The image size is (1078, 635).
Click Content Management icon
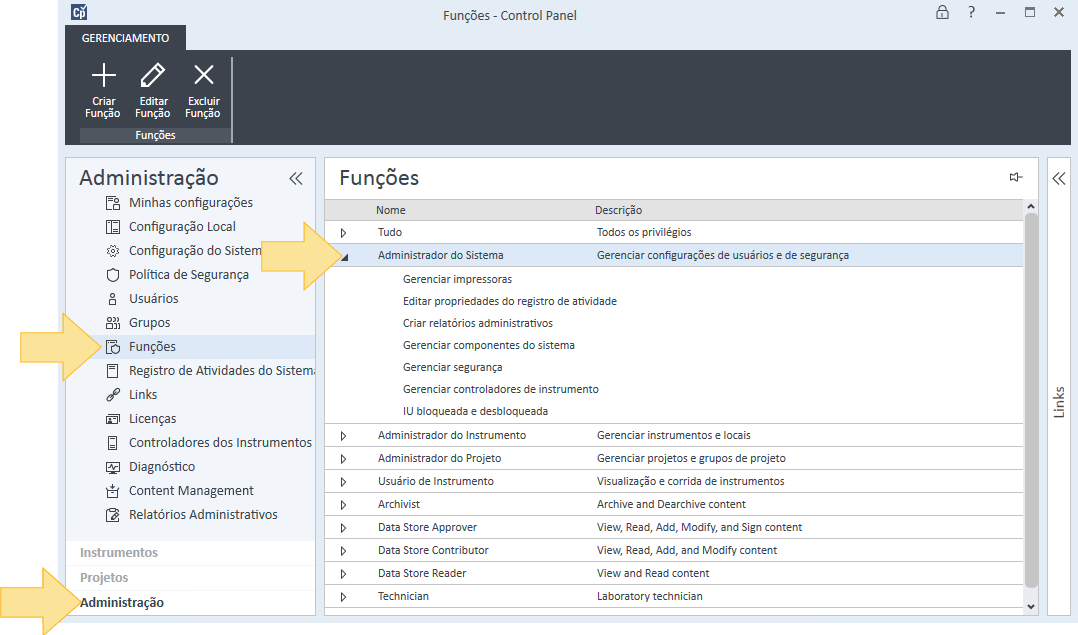pyautogui.click(x=113, y=491)
